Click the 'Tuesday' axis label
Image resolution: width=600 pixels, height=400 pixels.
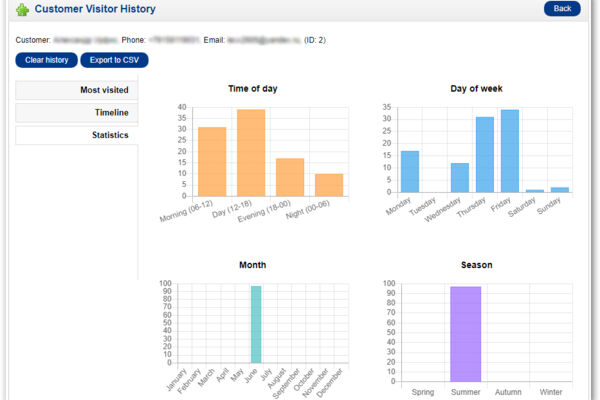click(x=422, y=206)
